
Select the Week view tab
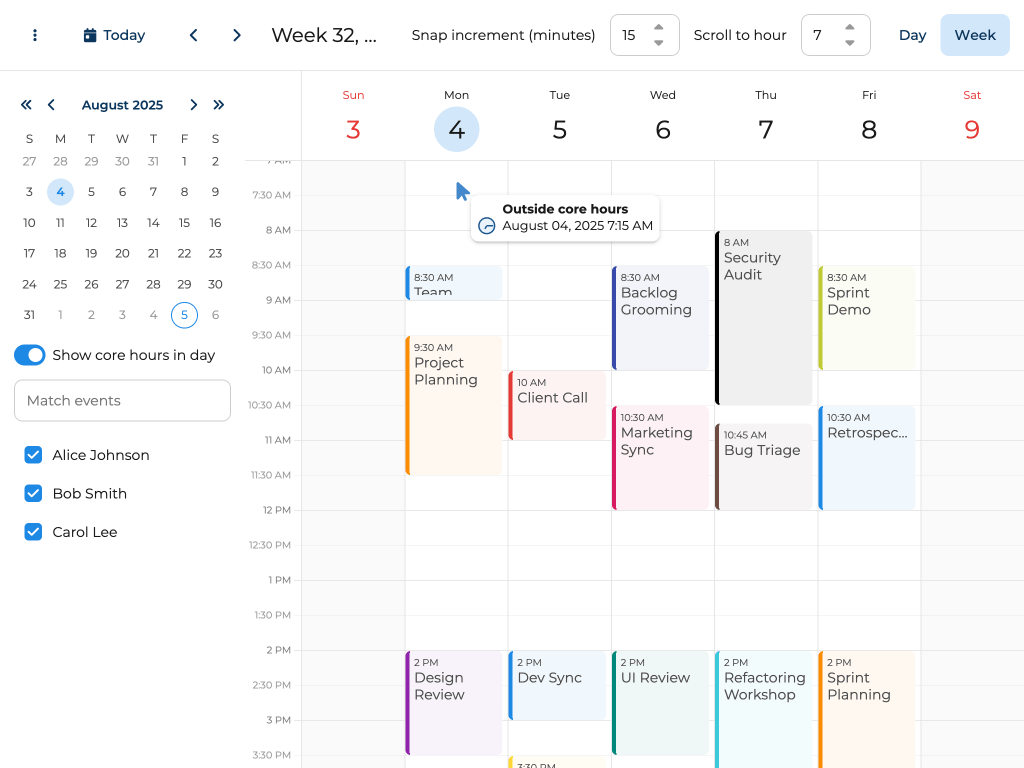[974, 35]
